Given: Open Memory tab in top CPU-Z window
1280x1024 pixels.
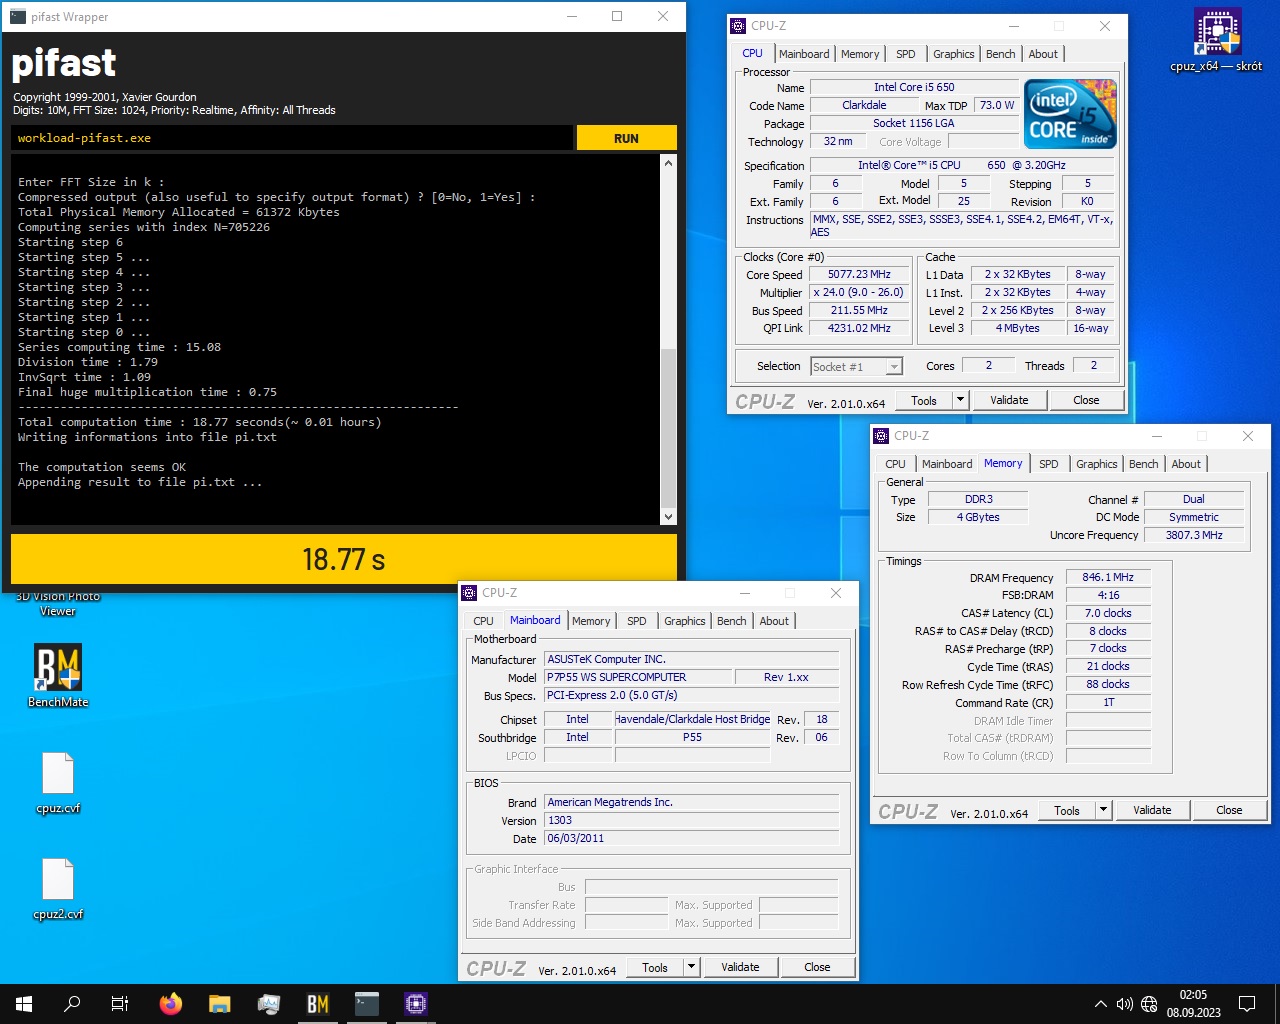Looking at the screenshot, I should (x=860, y=54).
